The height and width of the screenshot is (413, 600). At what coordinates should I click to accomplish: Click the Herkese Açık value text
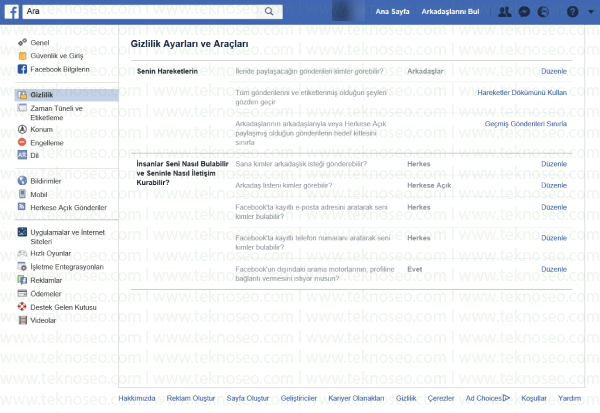point(429,185)
